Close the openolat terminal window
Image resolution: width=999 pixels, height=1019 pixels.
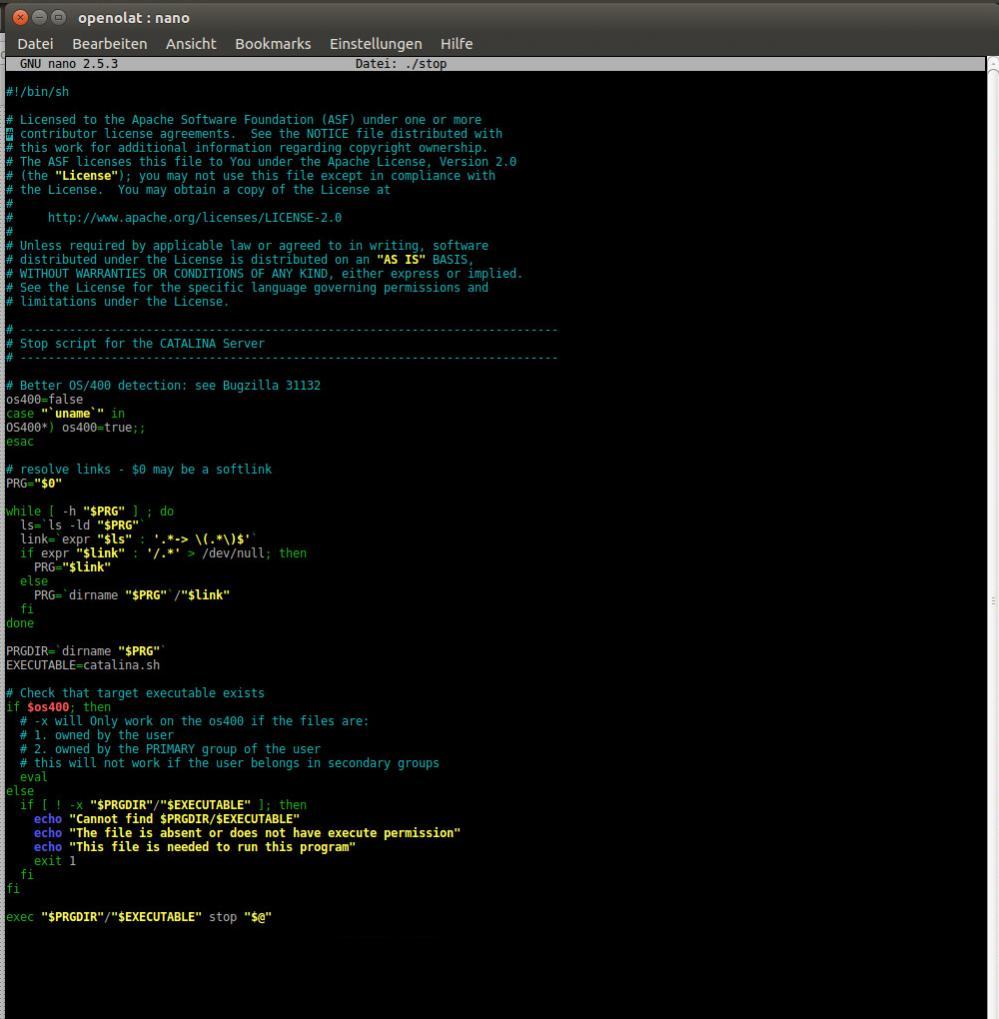(20, 18)
